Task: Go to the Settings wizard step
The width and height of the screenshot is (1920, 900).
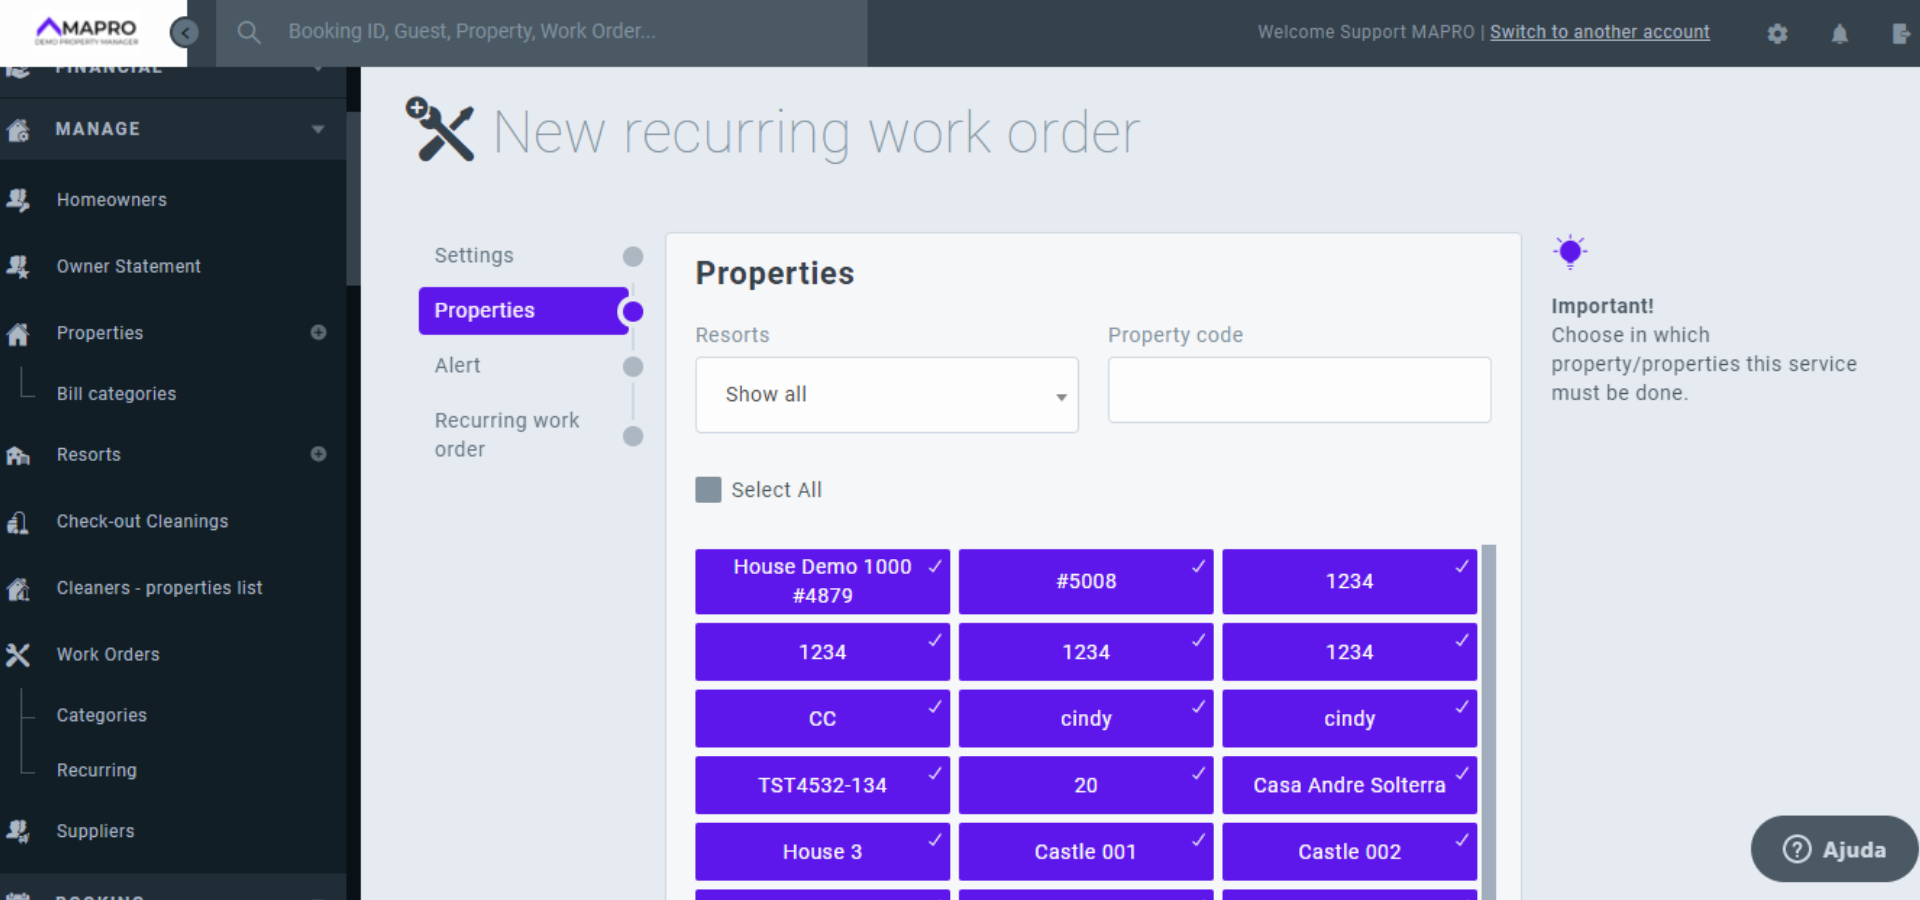Action: click(473, 256)
